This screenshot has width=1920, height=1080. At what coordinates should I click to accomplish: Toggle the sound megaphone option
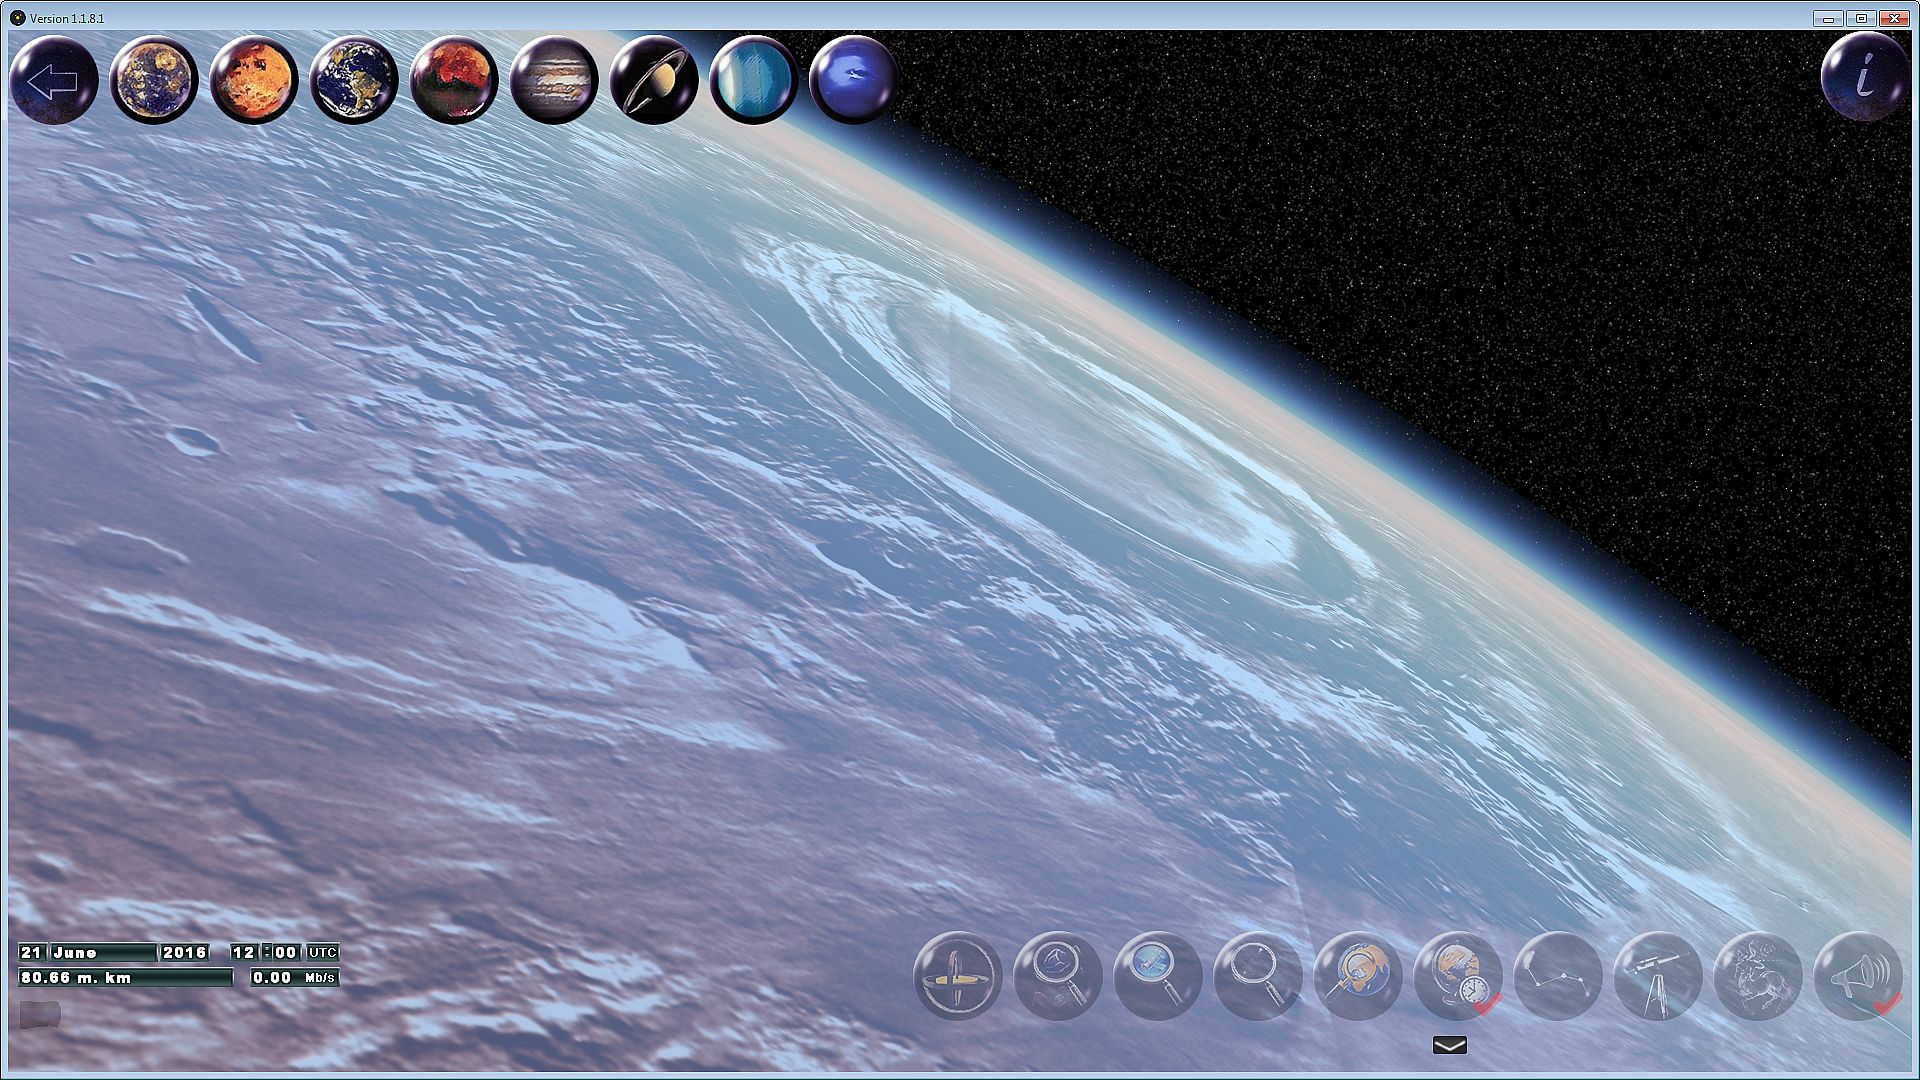click(1858, 975)
